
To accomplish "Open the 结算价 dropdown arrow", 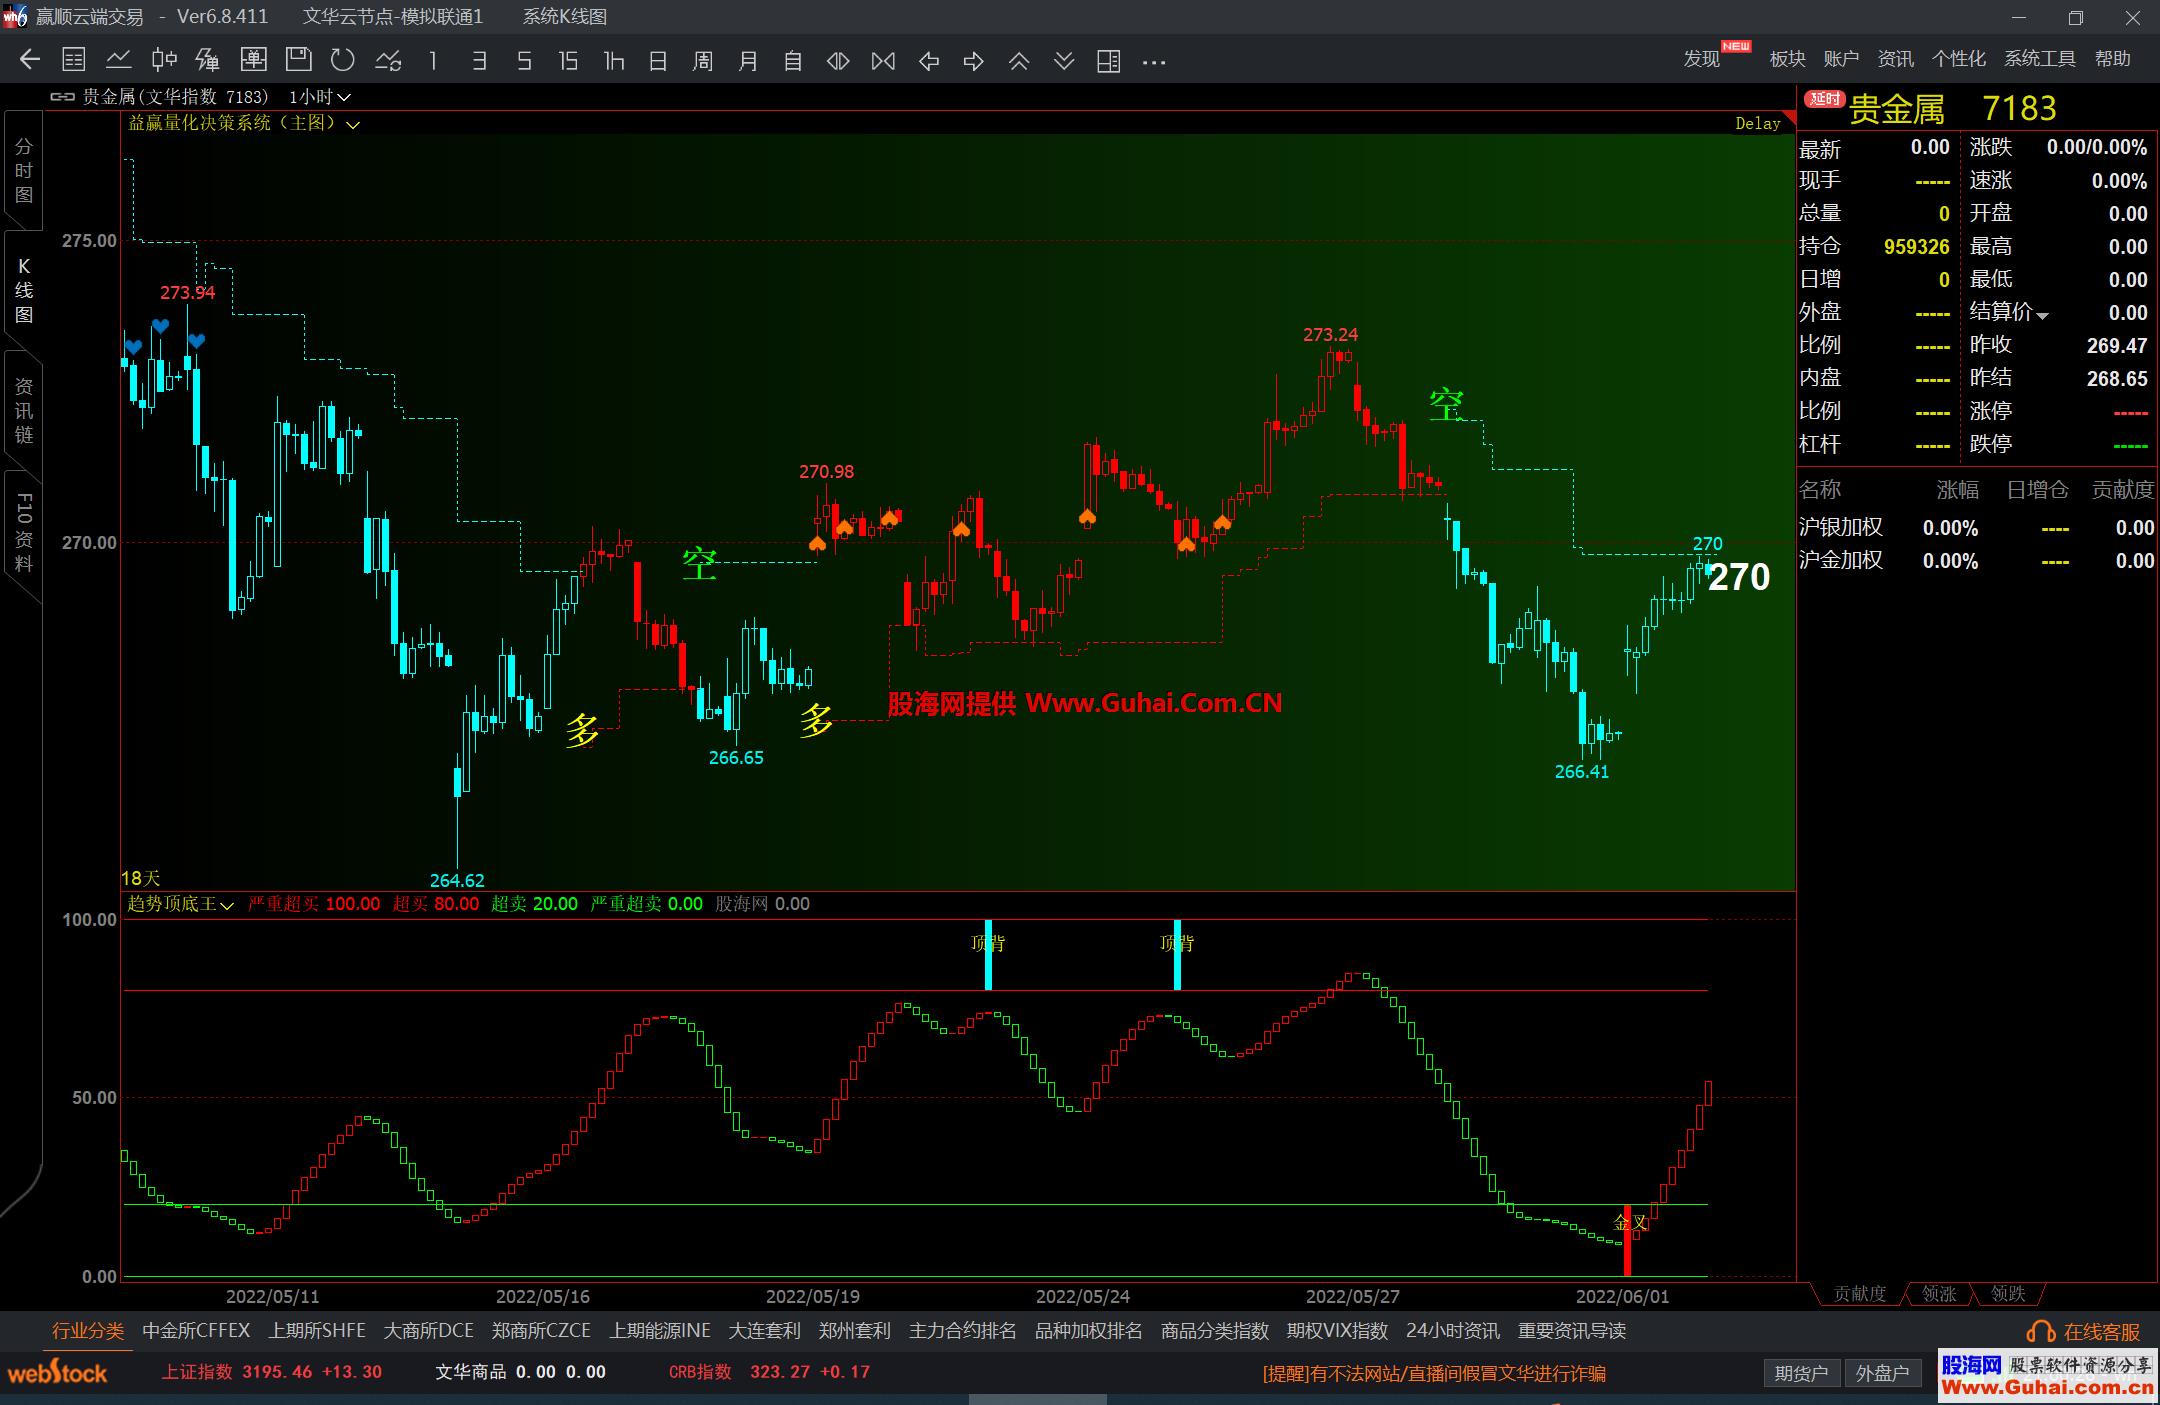I will pyautogui.click(x=2043, y=315).
